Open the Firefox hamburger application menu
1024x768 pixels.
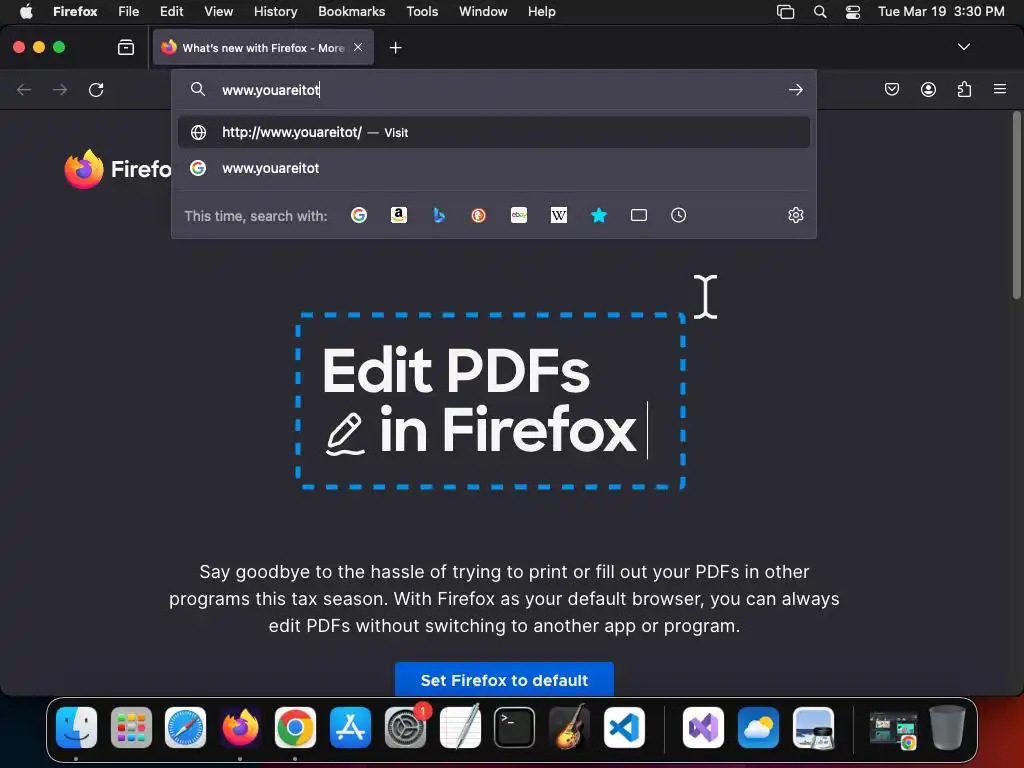[x=1000, y=89]
